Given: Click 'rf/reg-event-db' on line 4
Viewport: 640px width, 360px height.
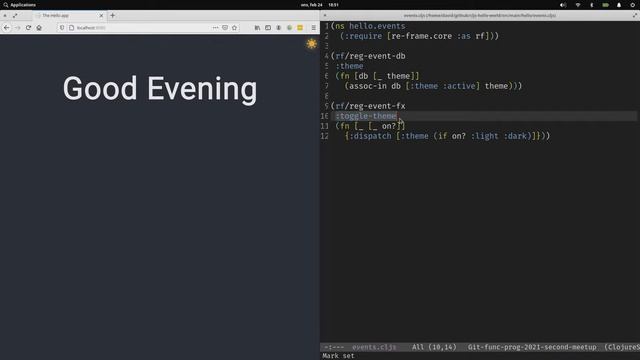Looking at the screenshot, I should [x=370, y=56].
